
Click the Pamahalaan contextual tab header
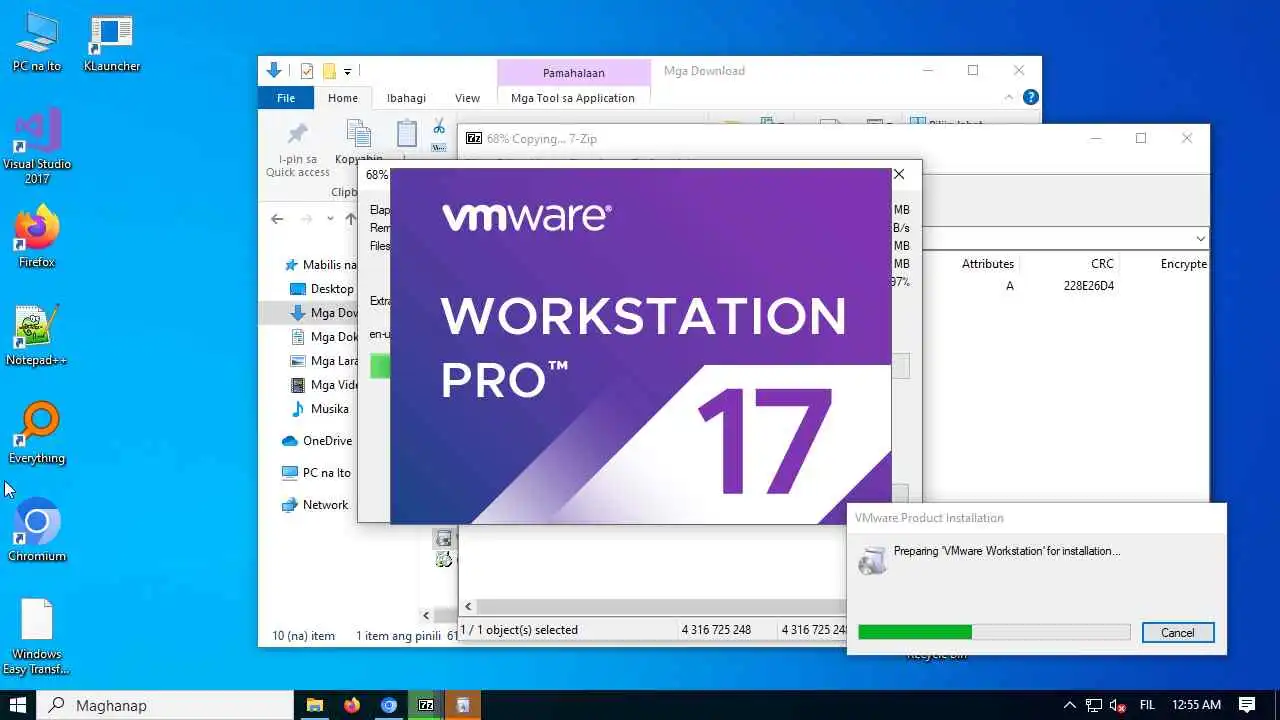[x=573, y=72]
